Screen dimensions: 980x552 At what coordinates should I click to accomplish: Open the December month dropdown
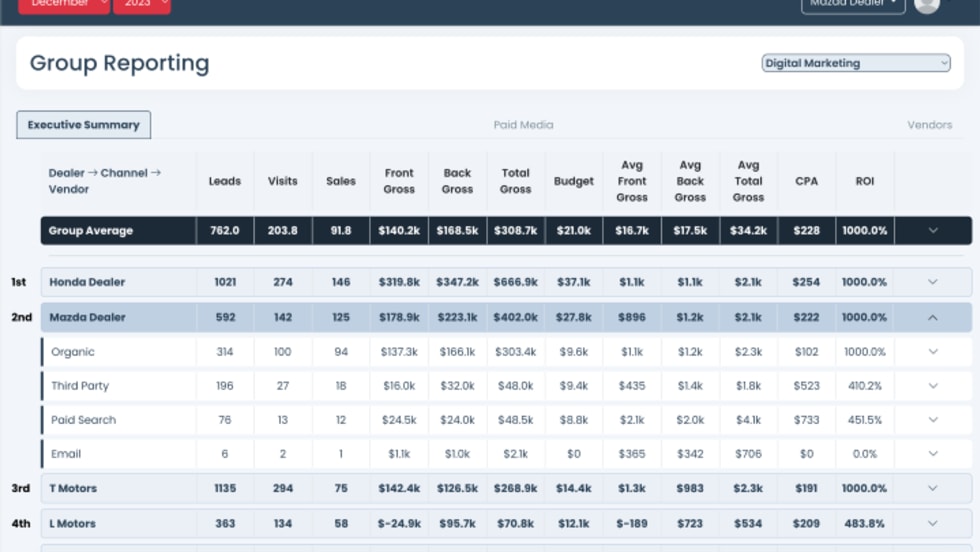64,5
